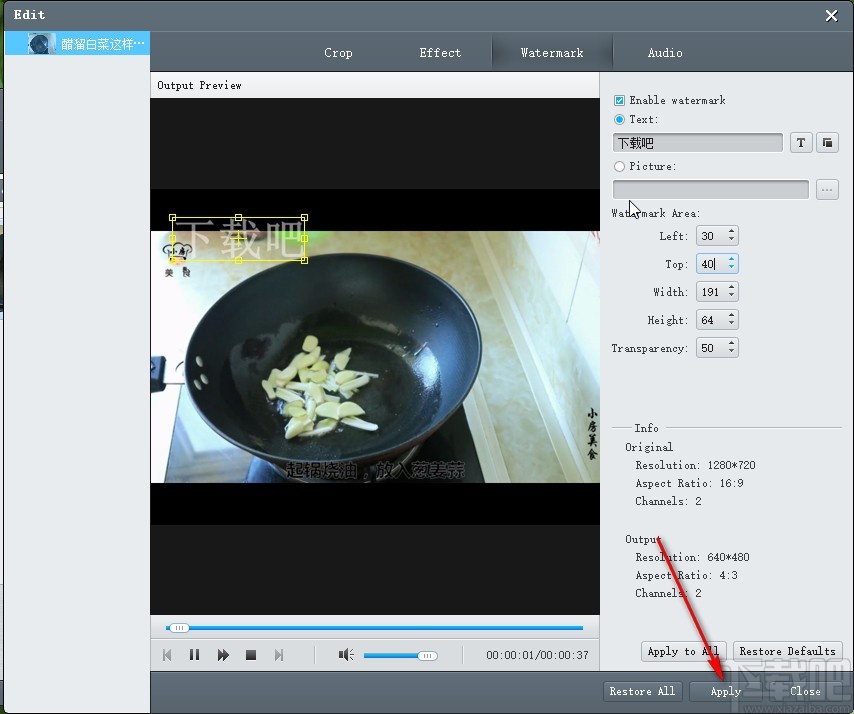Open the Audio tab
The image size is (854, 714).
click(664, 53)
